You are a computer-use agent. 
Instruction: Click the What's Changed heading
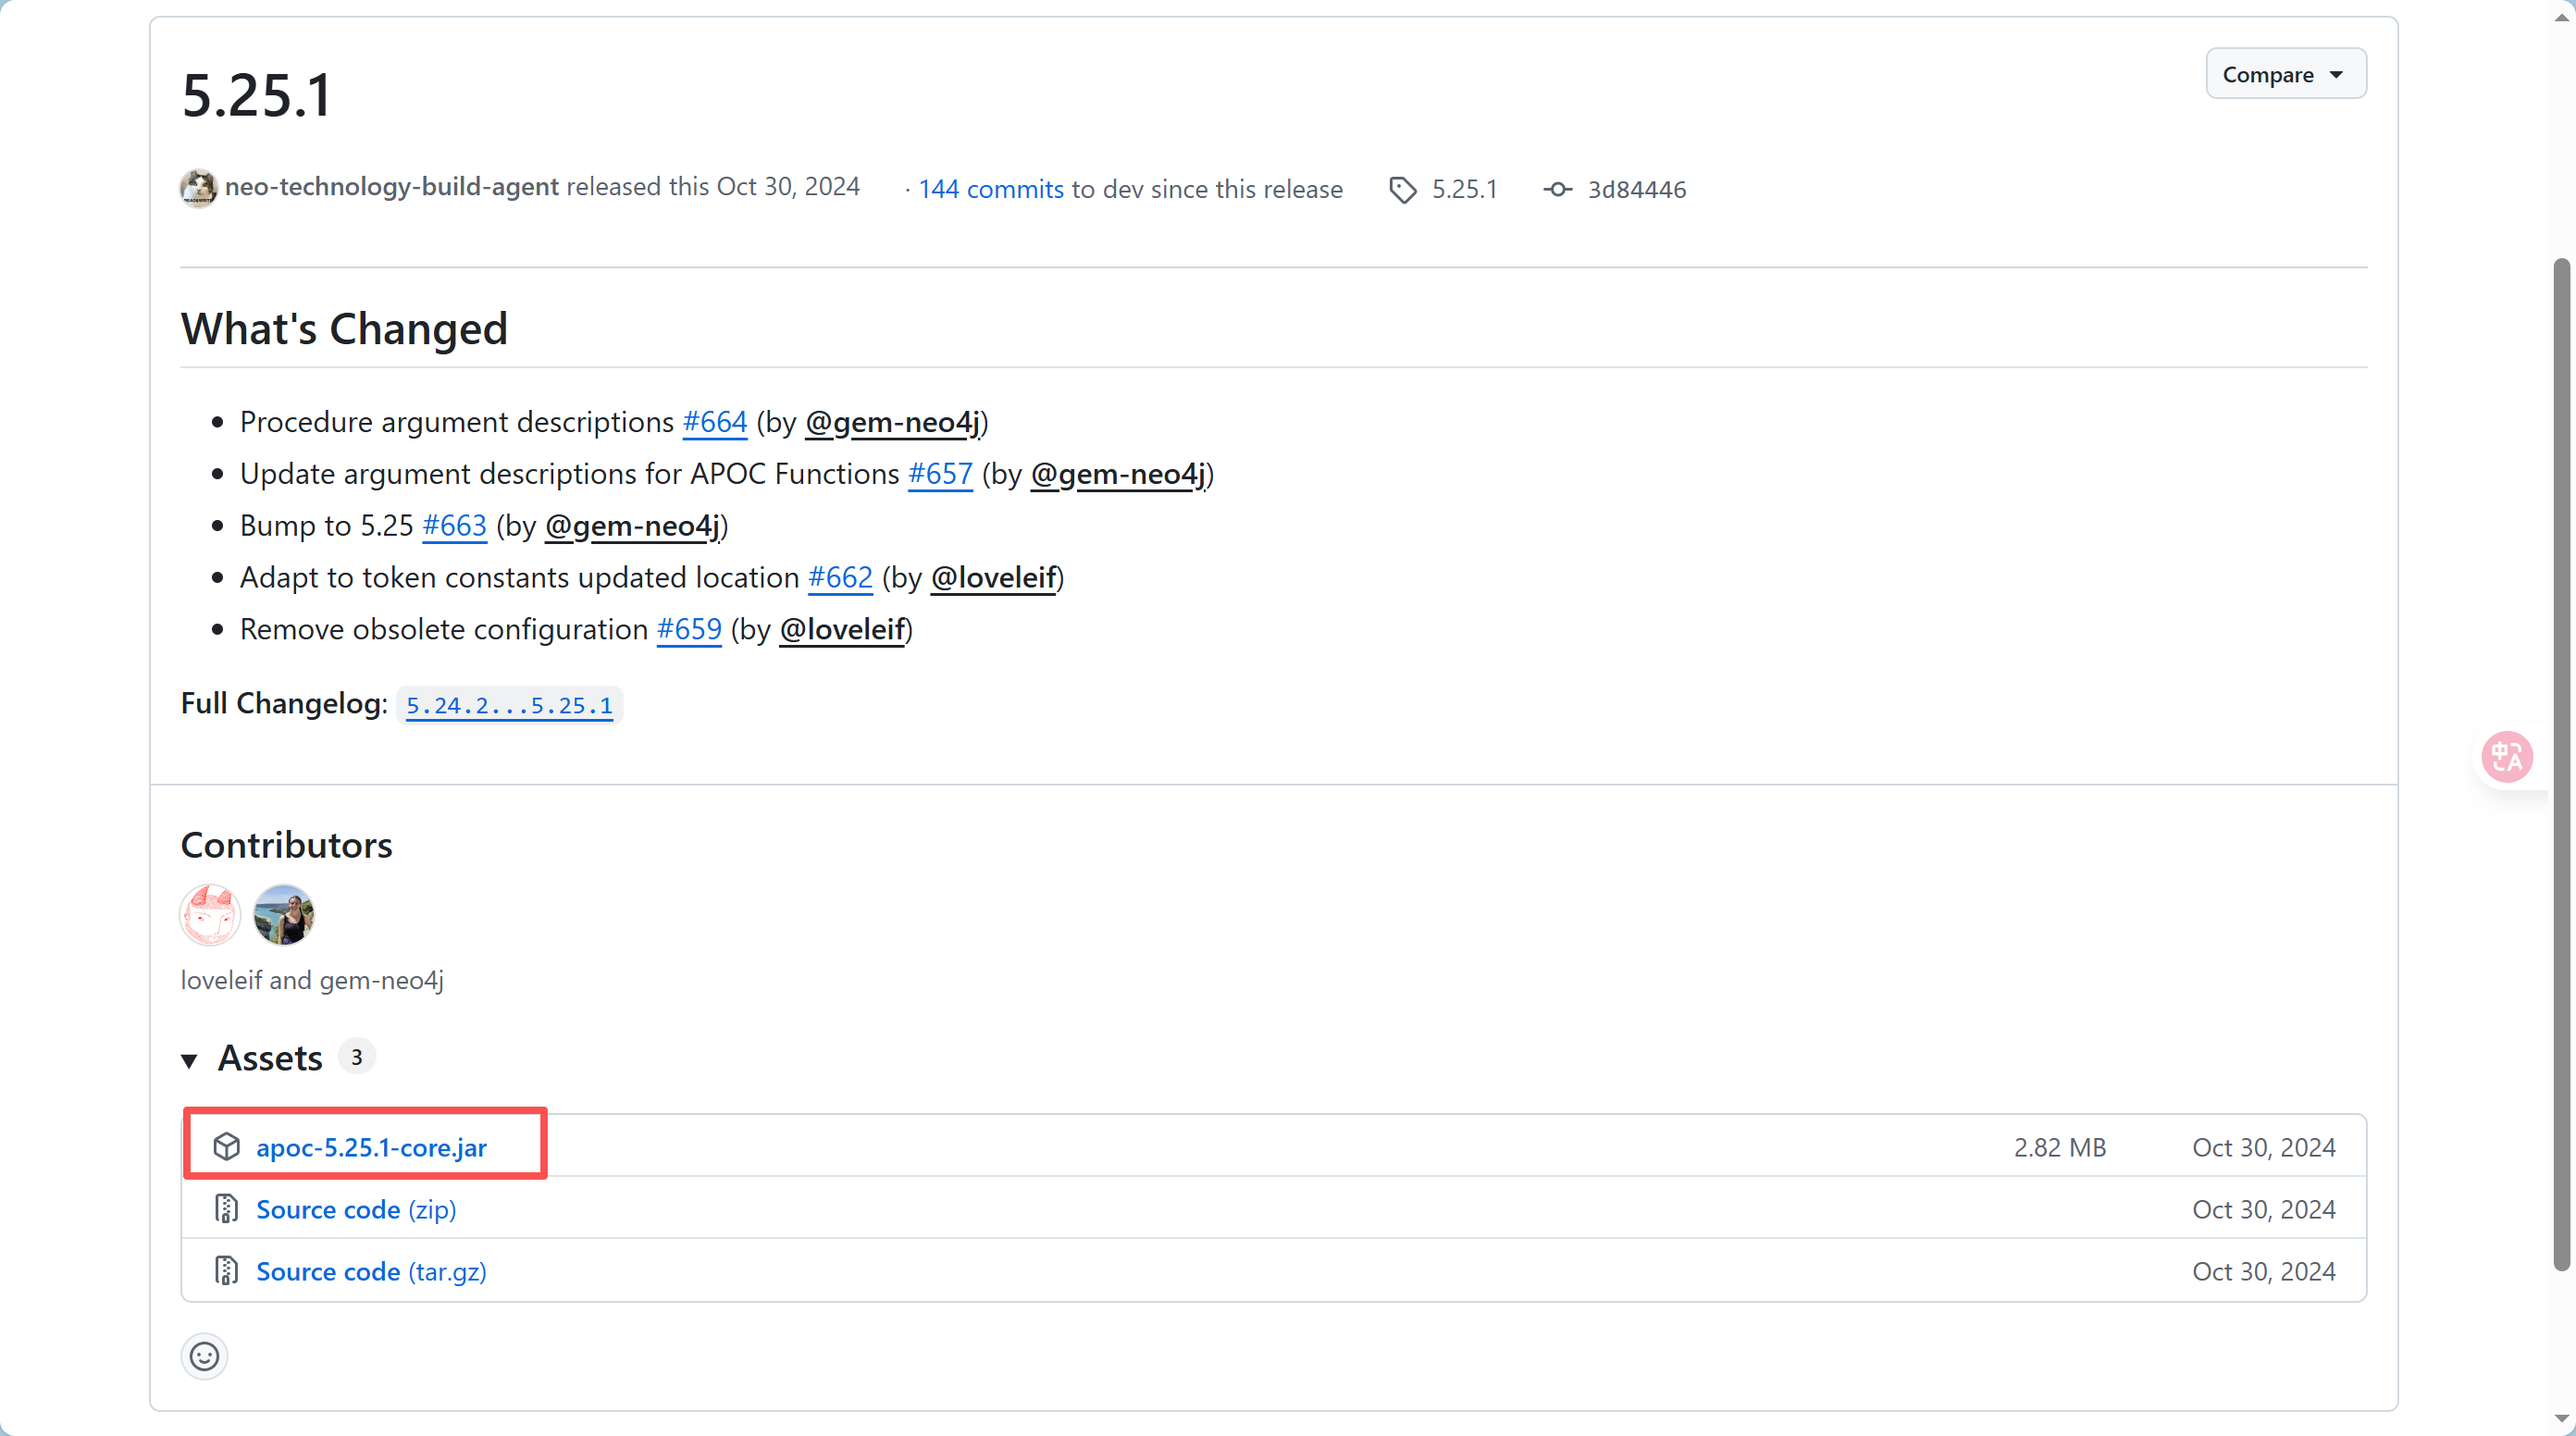click(x=344, y=328)
